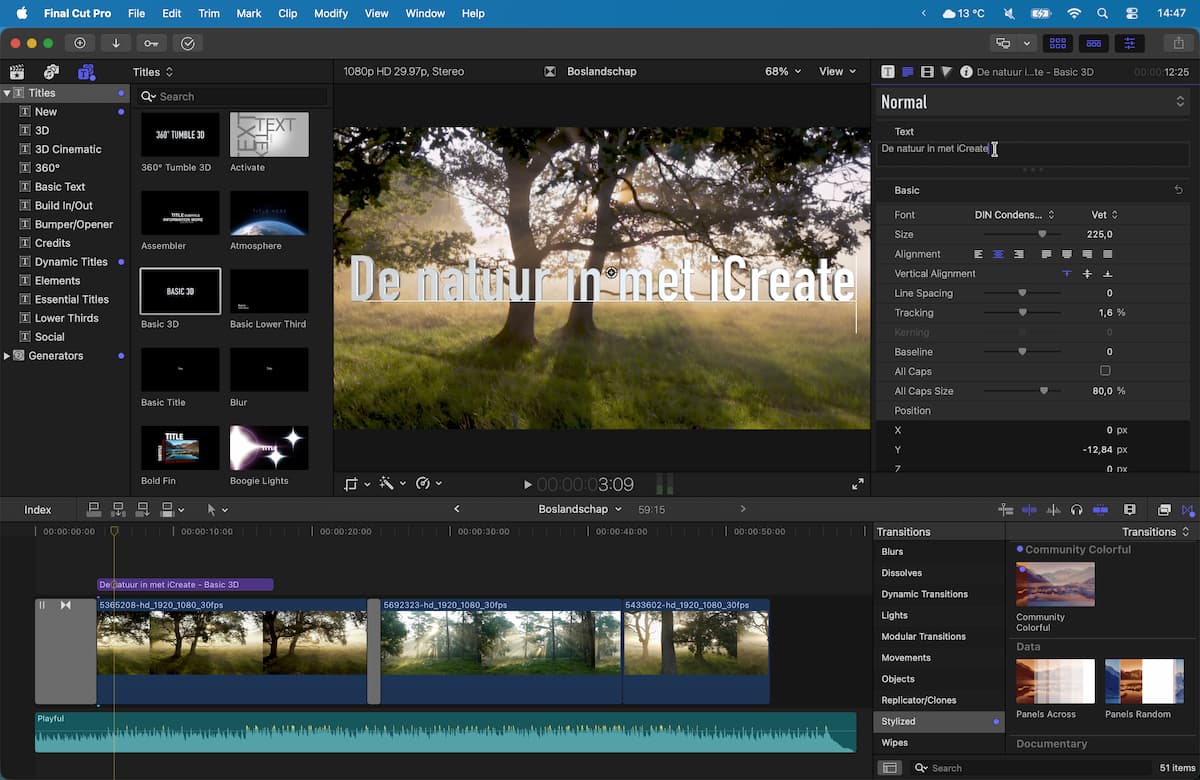Open the Clip menu
The image size is (1200, 780).
(x=287, y=13)
